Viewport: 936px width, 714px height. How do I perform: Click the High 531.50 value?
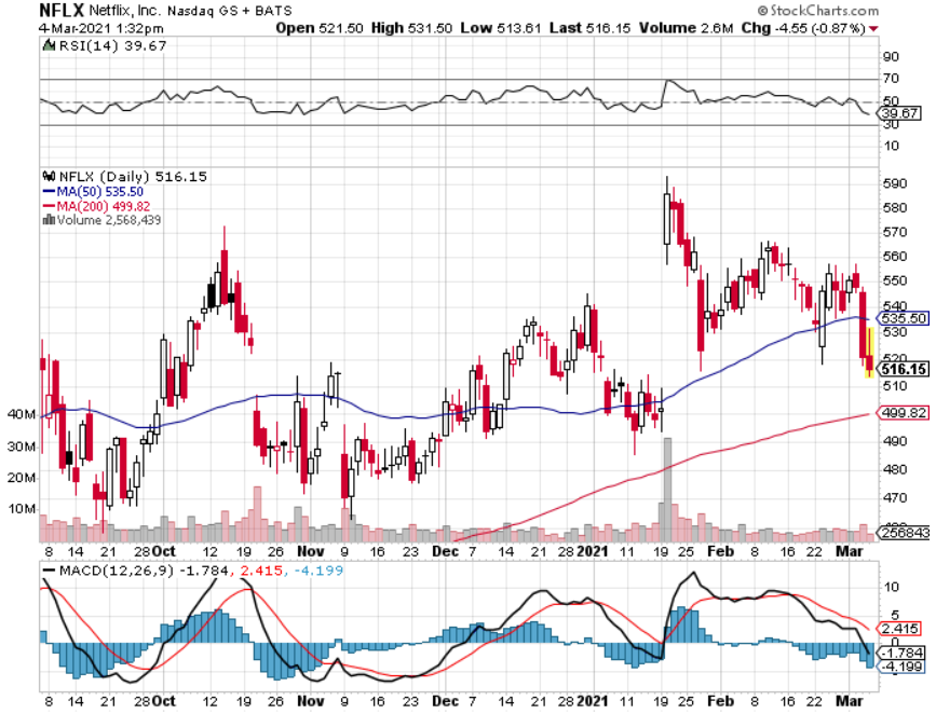coord(412,28)
